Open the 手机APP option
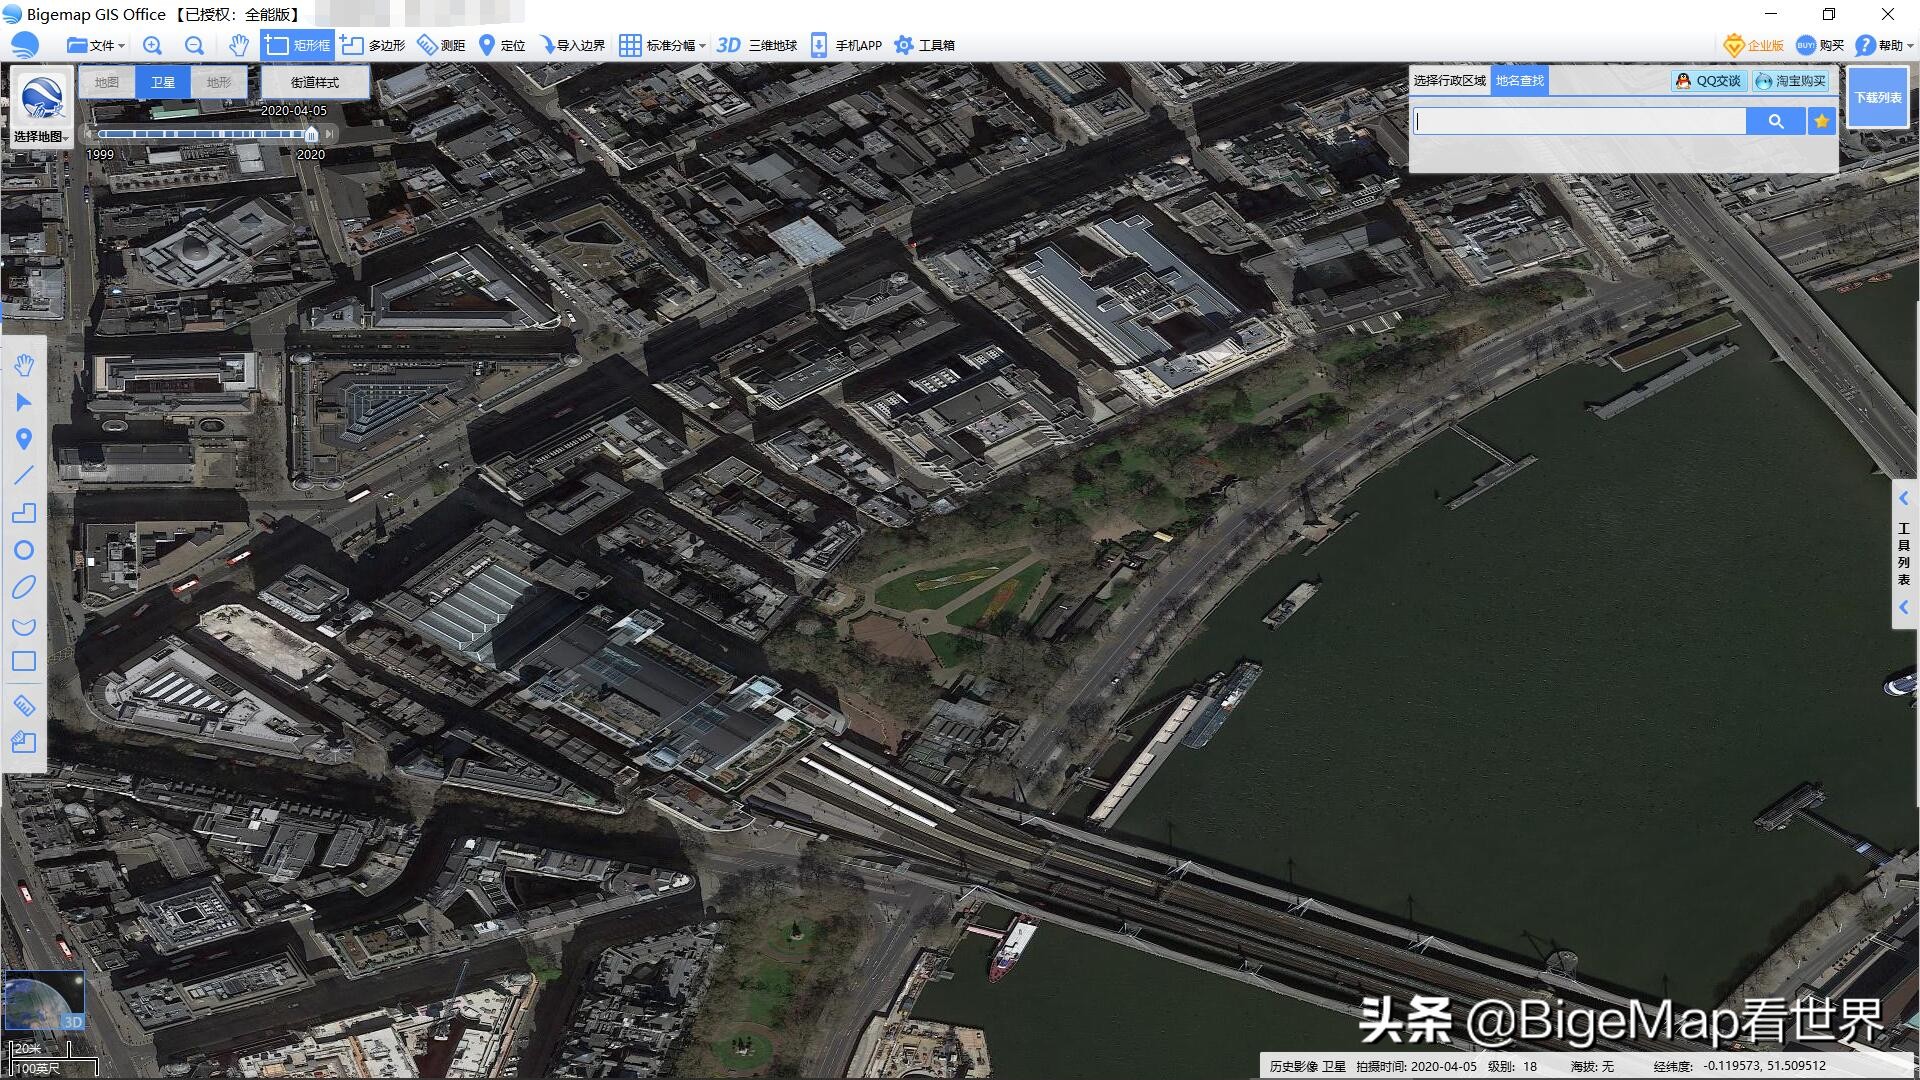The height and width of the screenshot is (1080, 1920). (x=846, y=45)
